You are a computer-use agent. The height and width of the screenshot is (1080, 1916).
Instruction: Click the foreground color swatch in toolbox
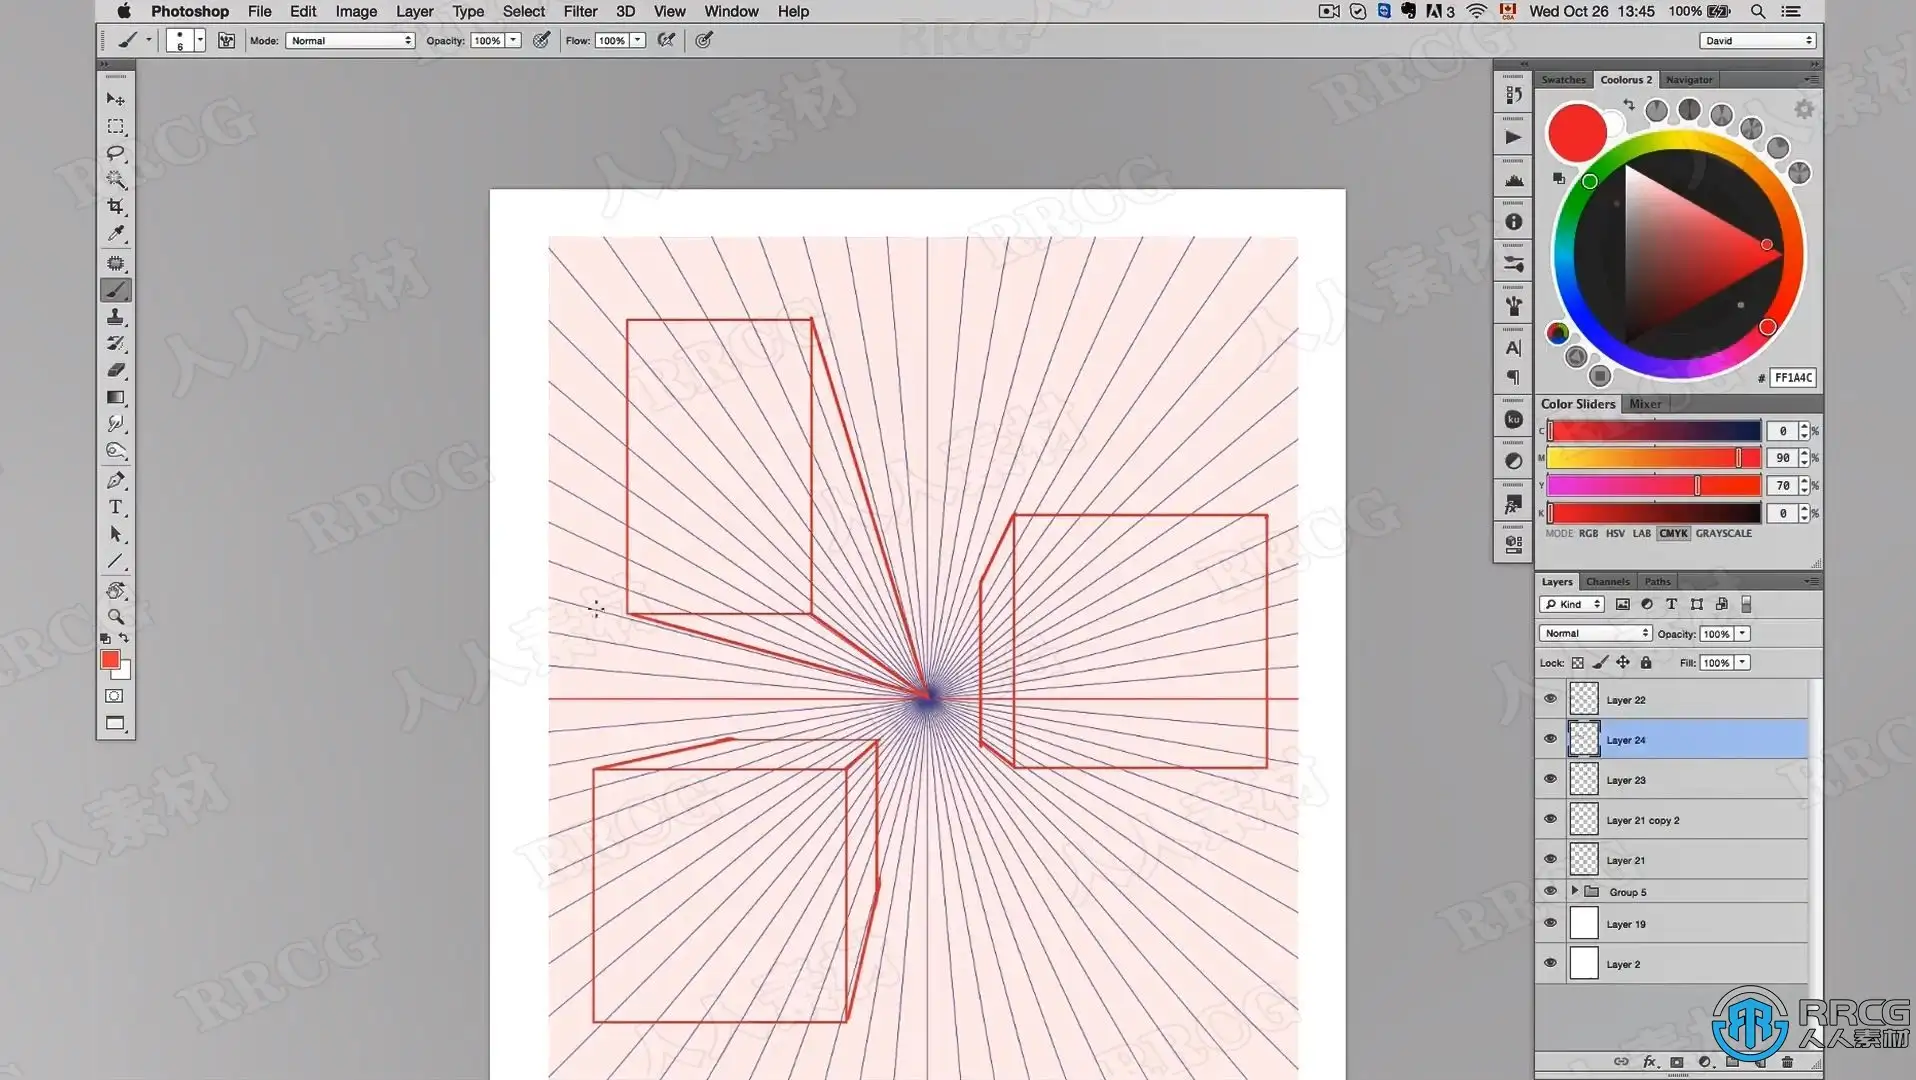(x=110, y=659)
